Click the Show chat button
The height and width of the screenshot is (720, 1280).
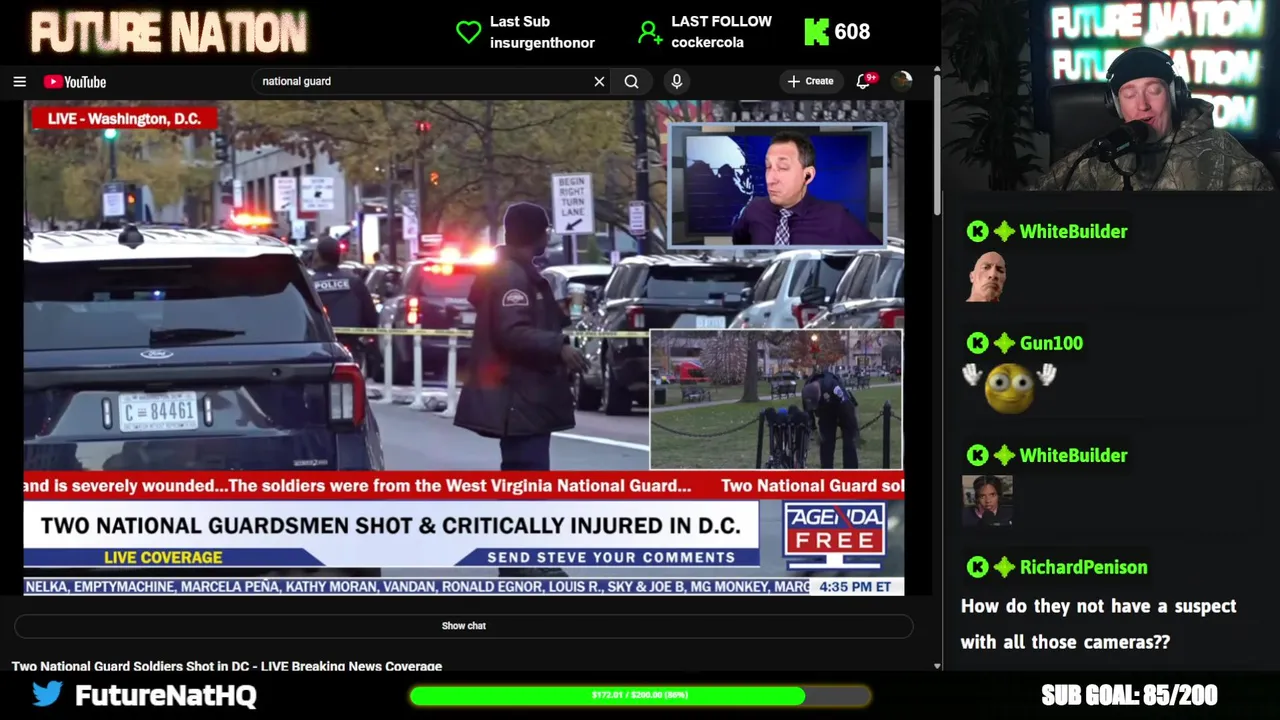[464, 626]
